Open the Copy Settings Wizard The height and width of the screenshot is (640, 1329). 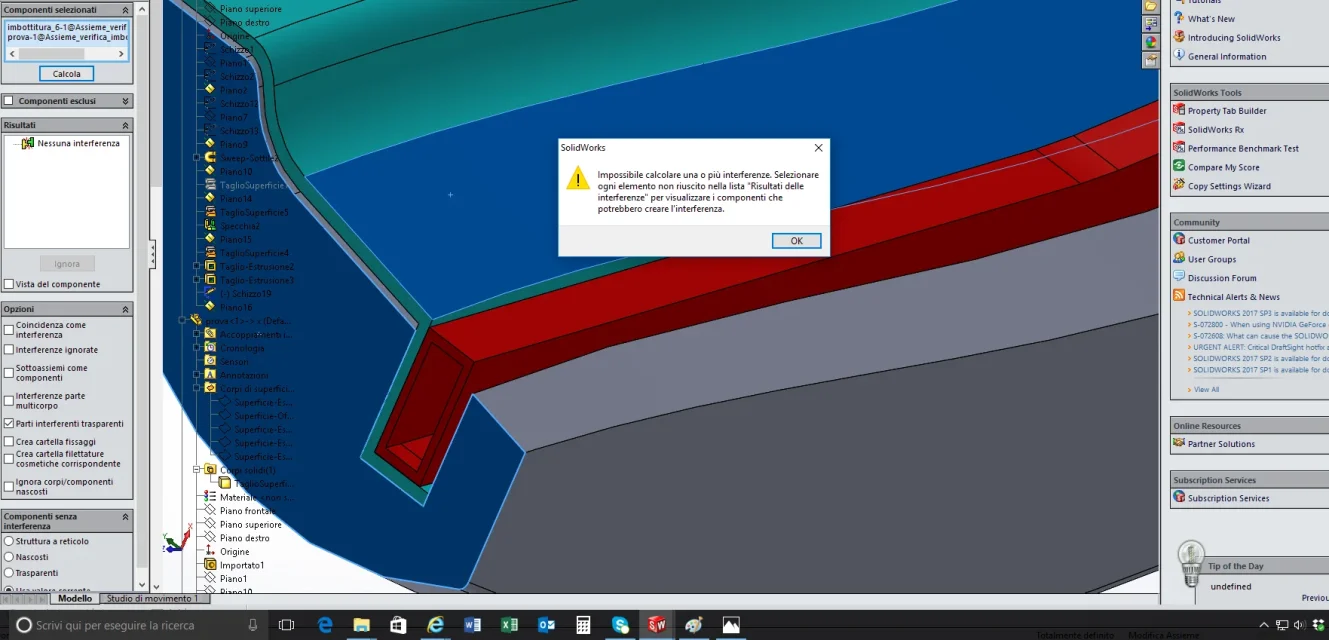click(1229, 186)
